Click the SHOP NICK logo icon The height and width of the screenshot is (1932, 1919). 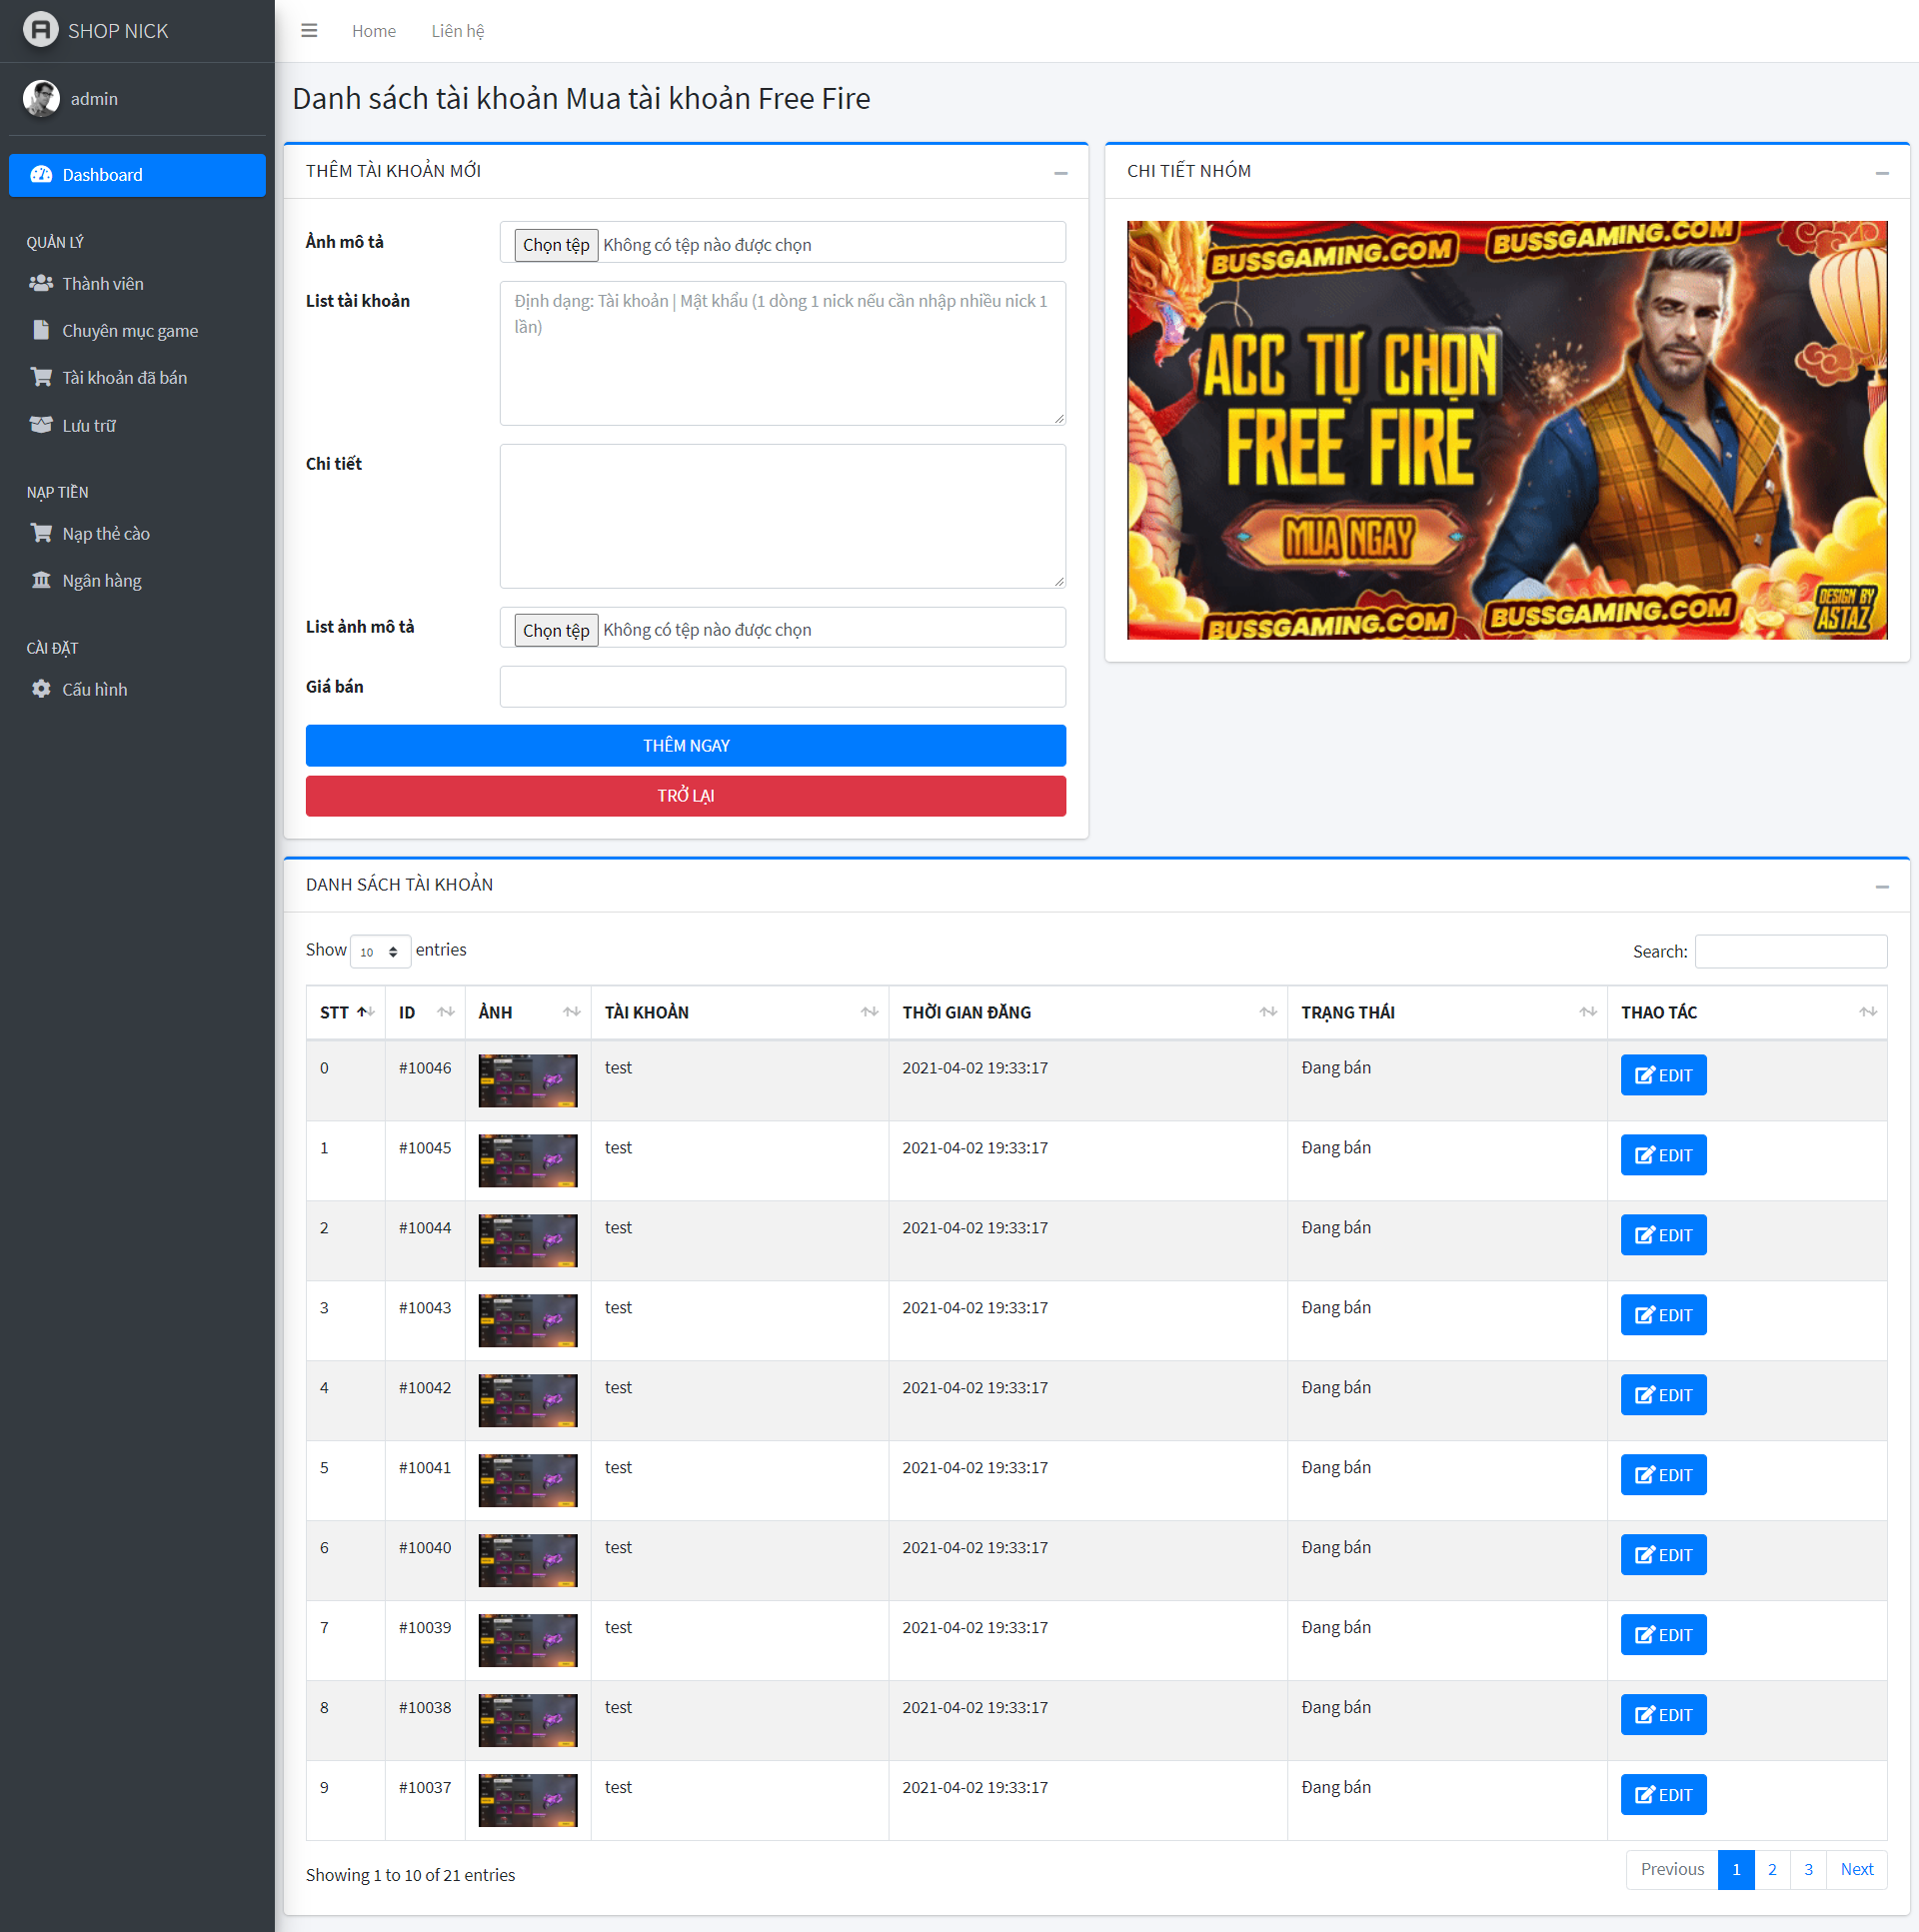(41, 30)
